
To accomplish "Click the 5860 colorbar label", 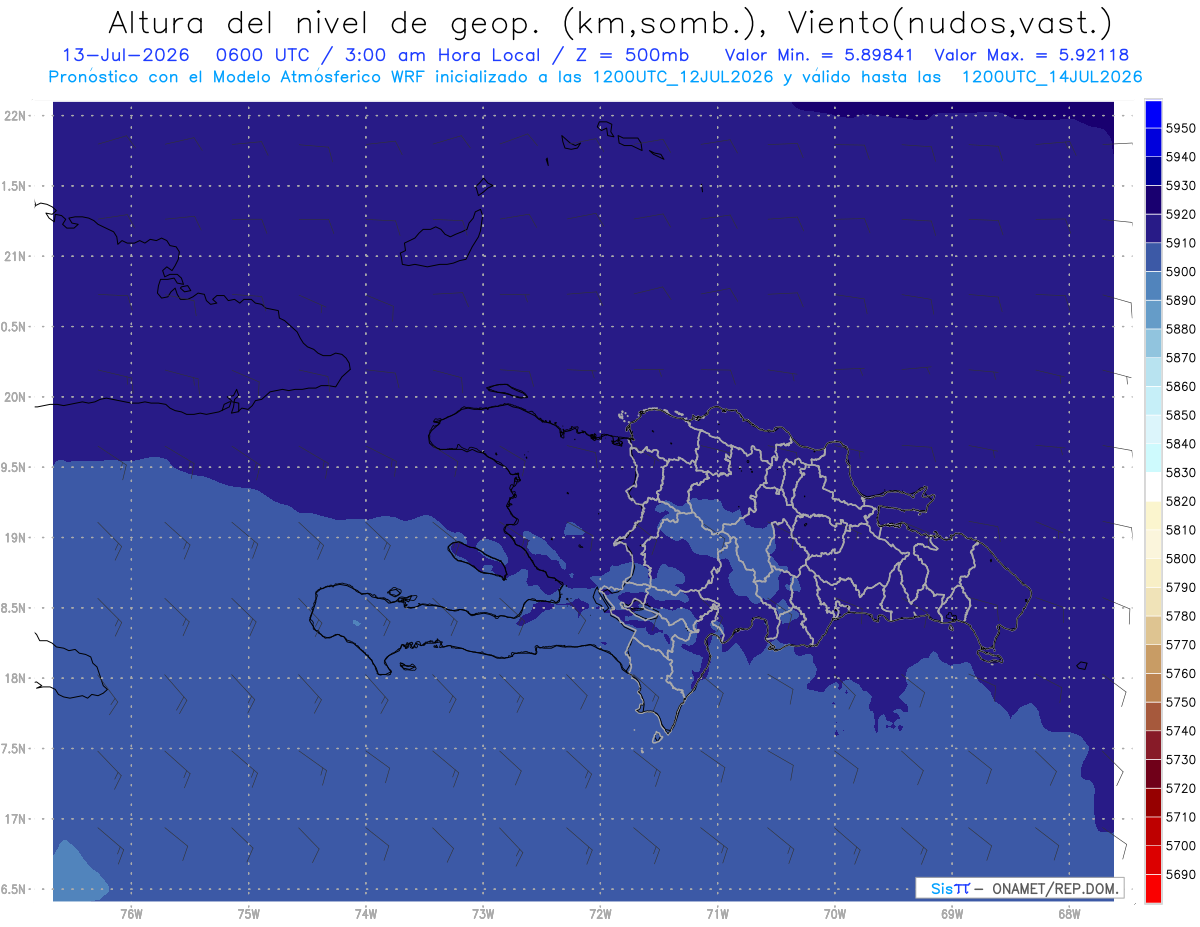I will pyautogui.click(x=1180, y=386).
